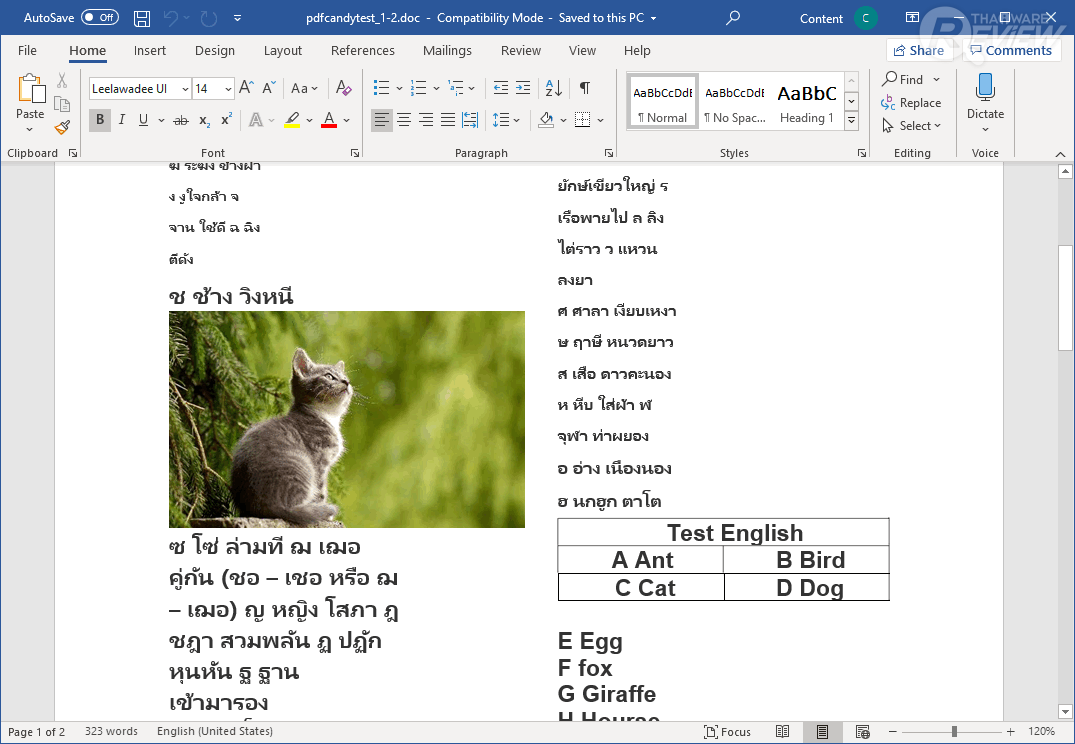
Task: Center-align the paragraph
Action: [404, 120]
